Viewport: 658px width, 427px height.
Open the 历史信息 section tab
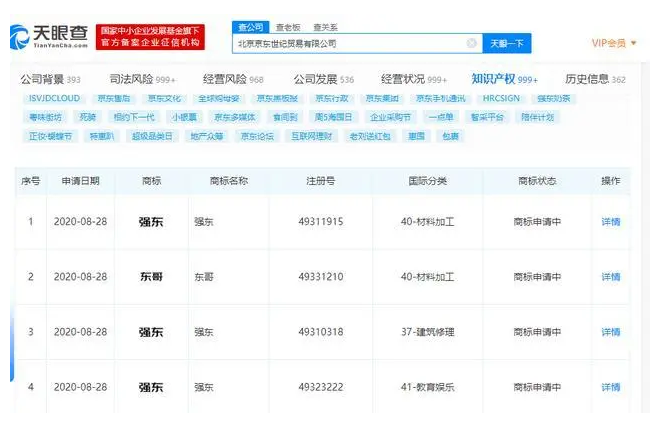[595, 79]
